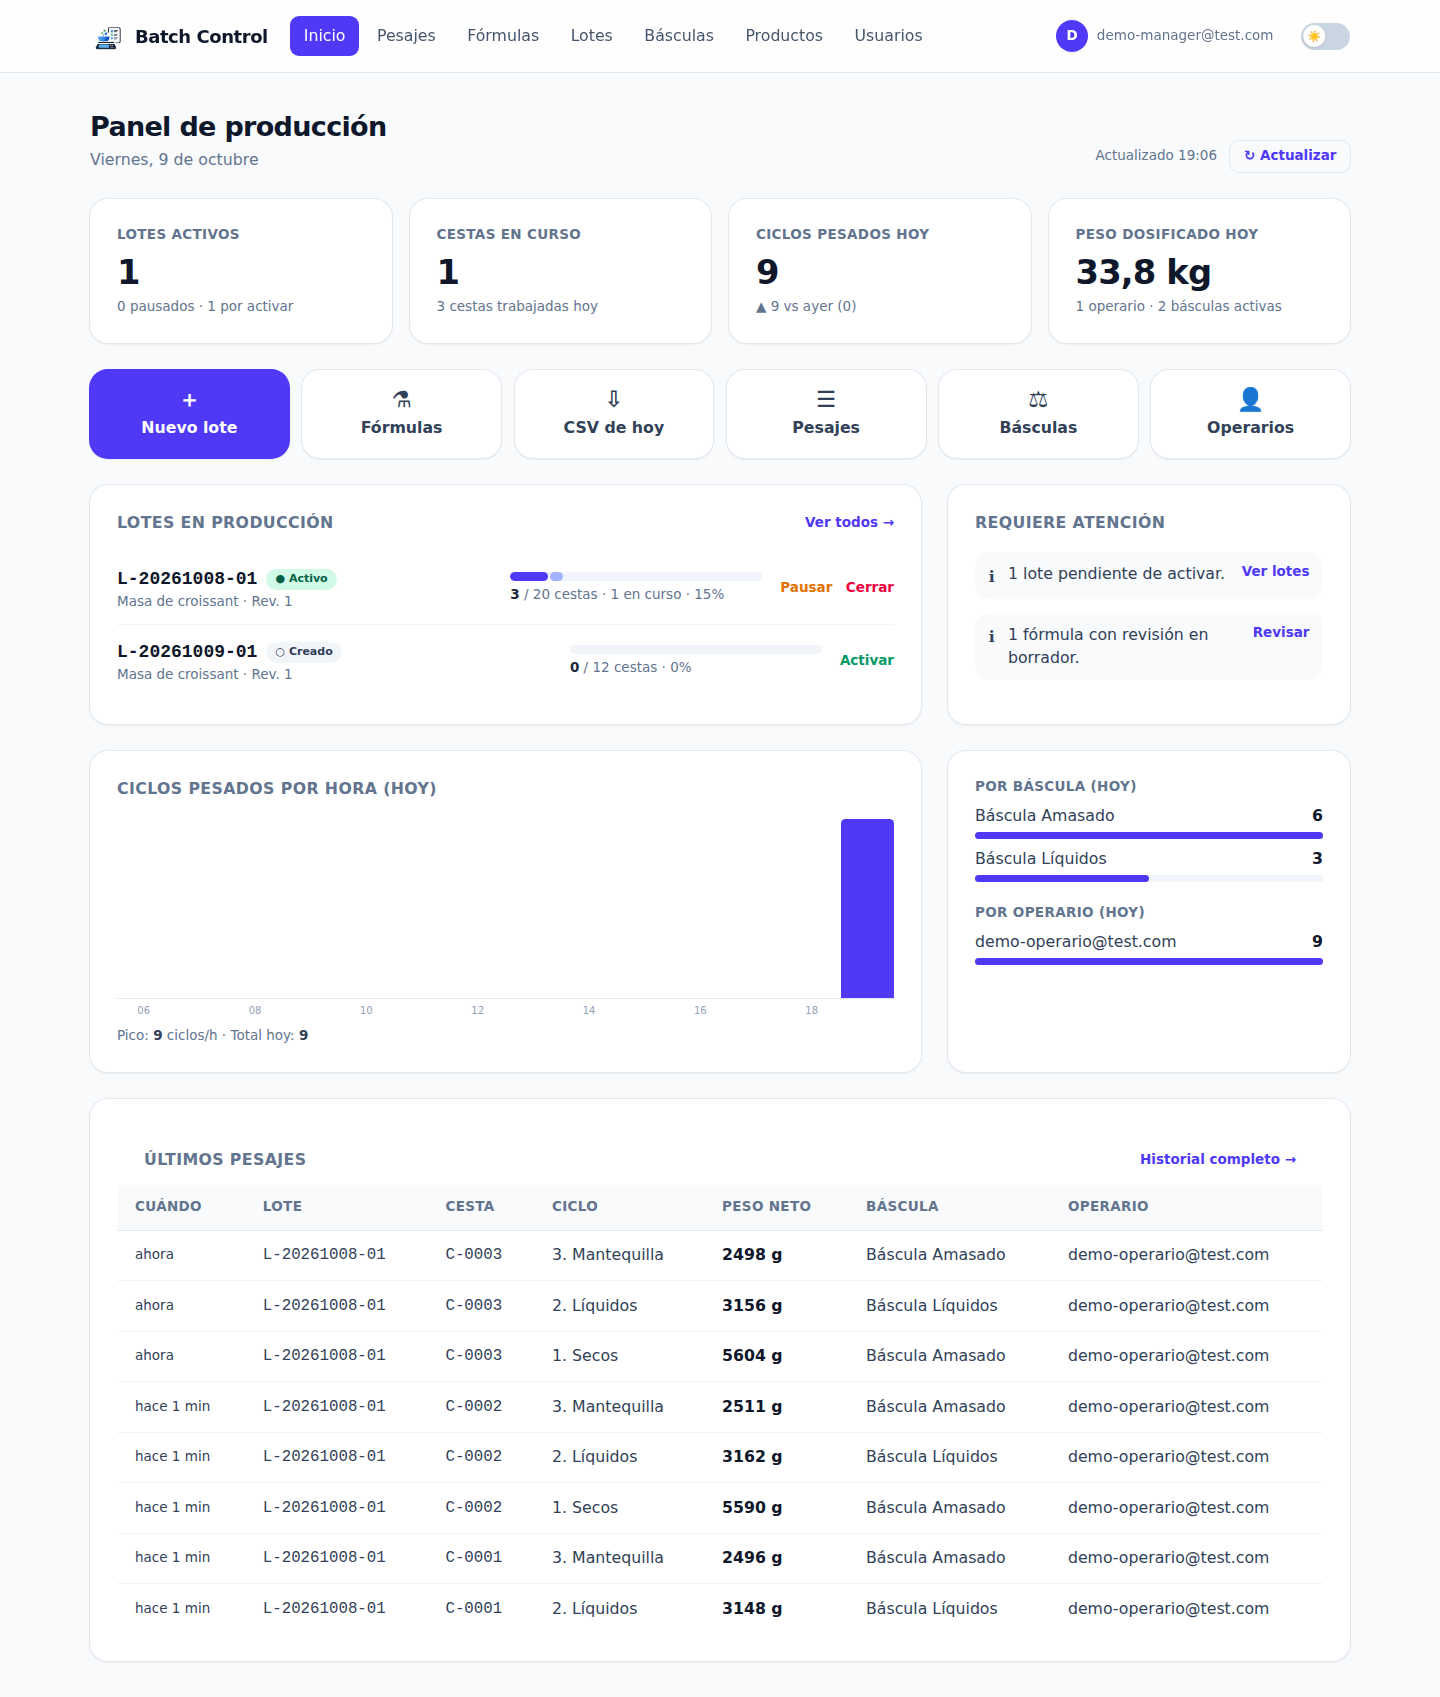Screen dimensions: 1440x1697
Task: Open the Historial completo link
Action: pos(1218,1159)
